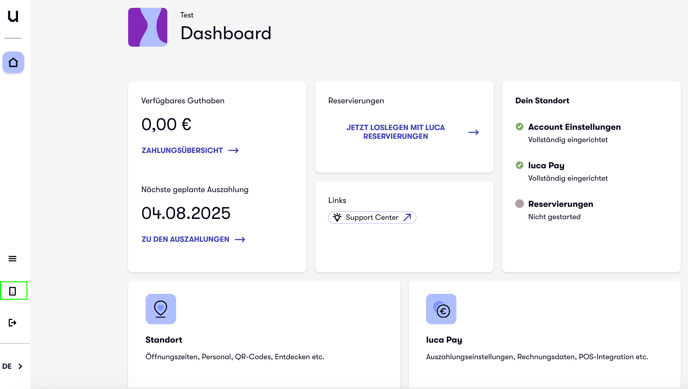Click the 0,00 € balance amount
This screenshot has height=389, width=688.
(166, 125)
